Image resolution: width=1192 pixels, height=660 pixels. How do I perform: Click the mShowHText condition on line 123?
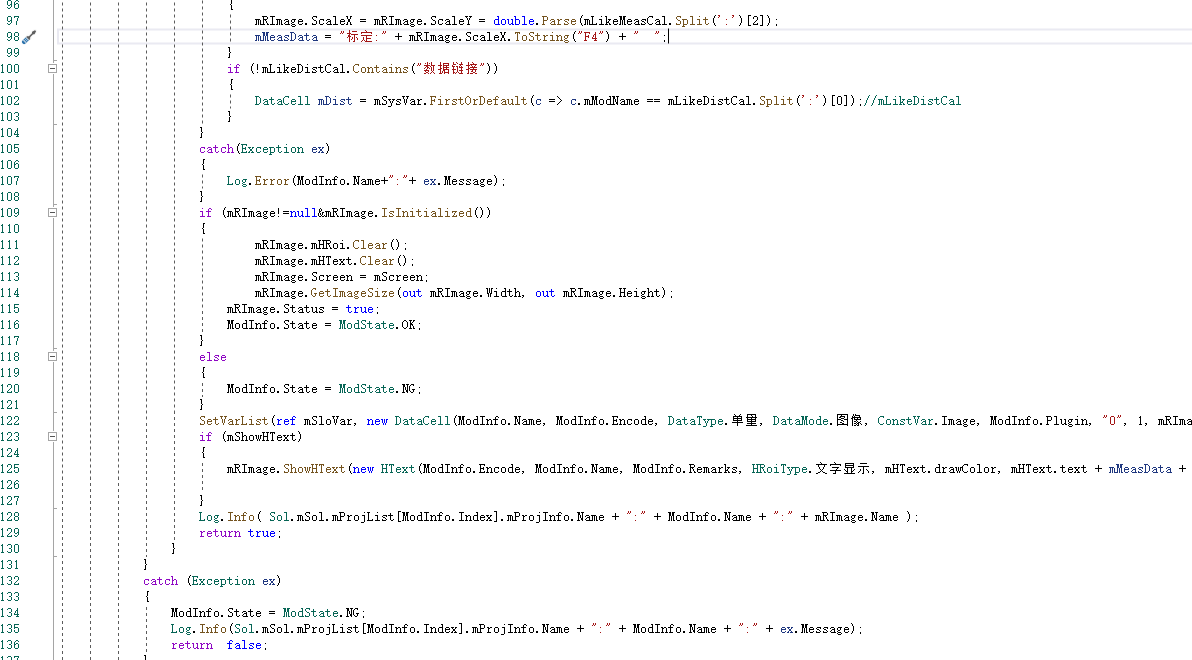click(262, 436)
